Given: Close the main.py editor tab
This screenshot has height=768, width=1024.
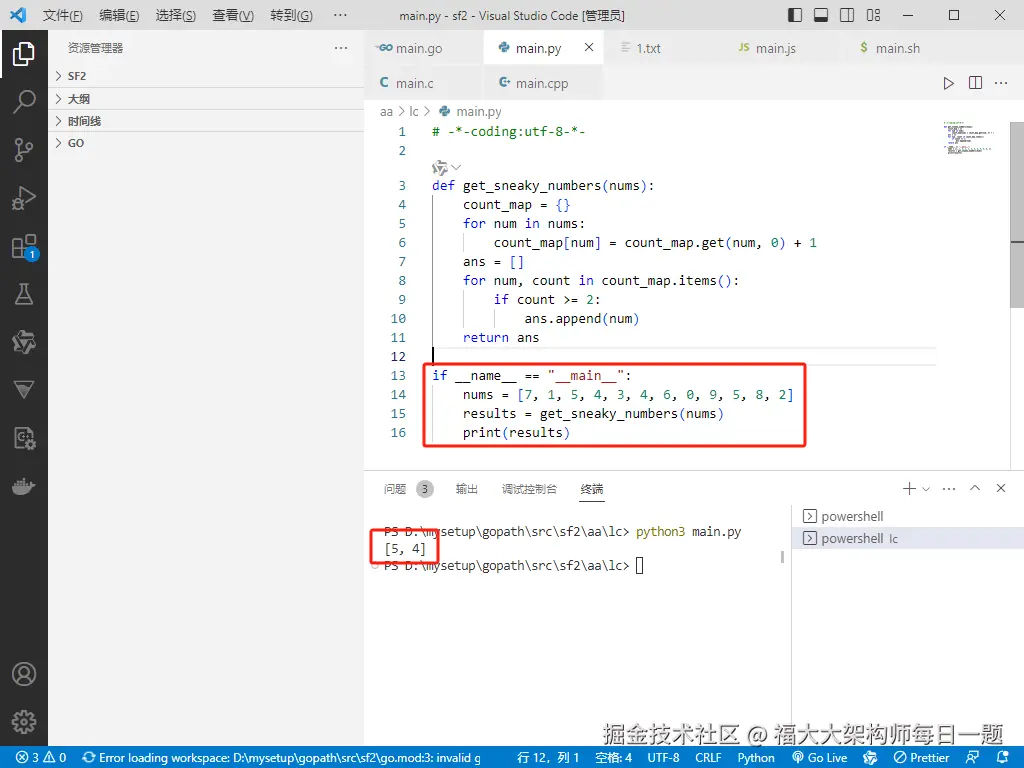Looking at the screenshot, I should pyautogui.click(x=588, y=47).
